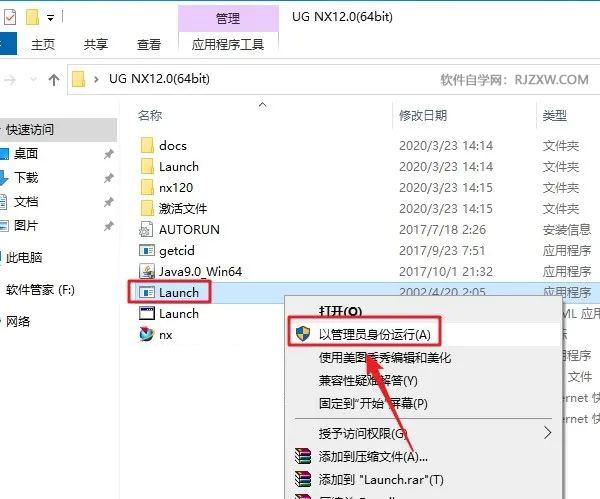Image resolution: width=600 pixels, height=499 pixels.
Task: Open the docs folder icon
Action: (x=147, y=145)
